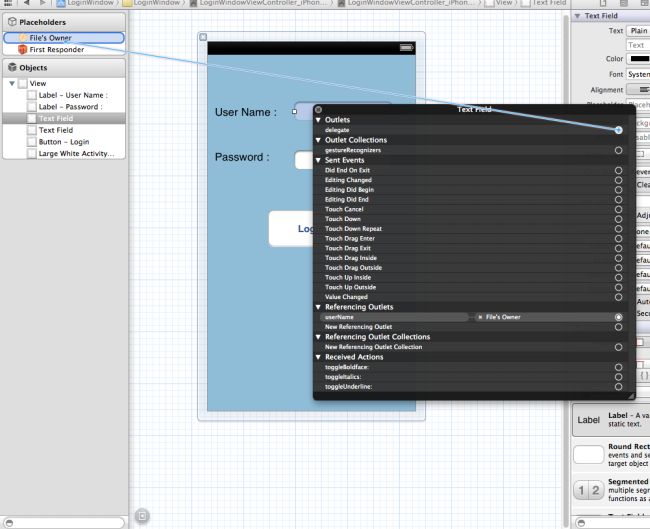Select the highlighted Text Field object

[x=64, y=118]
